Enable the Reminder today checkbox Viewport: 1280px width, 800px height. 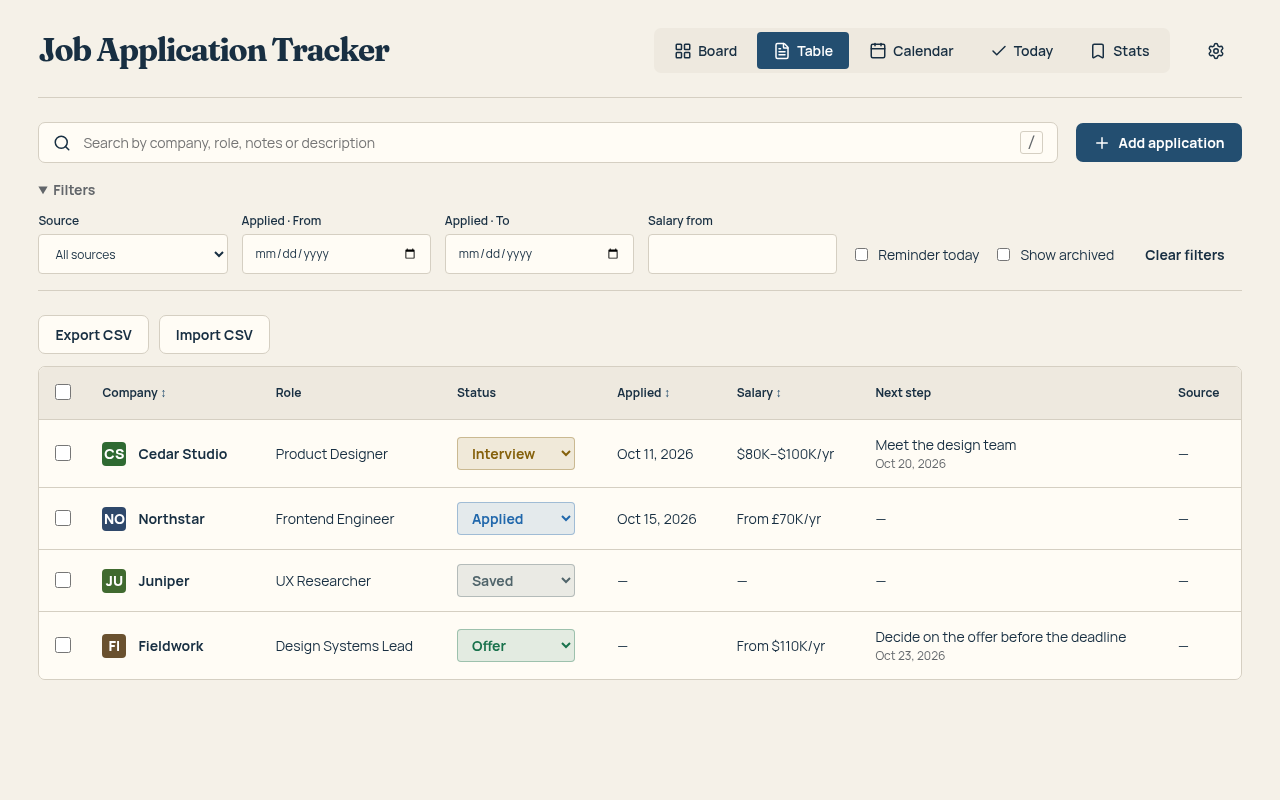tap(861, 255)
